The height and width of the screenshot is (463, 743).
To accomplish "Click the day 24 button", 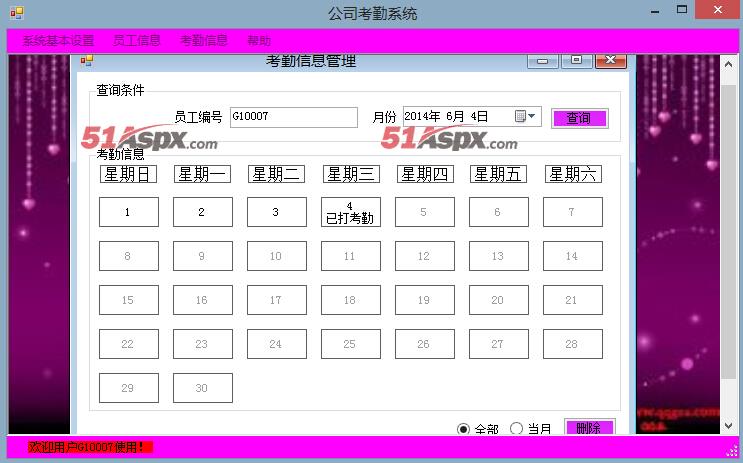I will pyautogui.click(x=277, y=344).
